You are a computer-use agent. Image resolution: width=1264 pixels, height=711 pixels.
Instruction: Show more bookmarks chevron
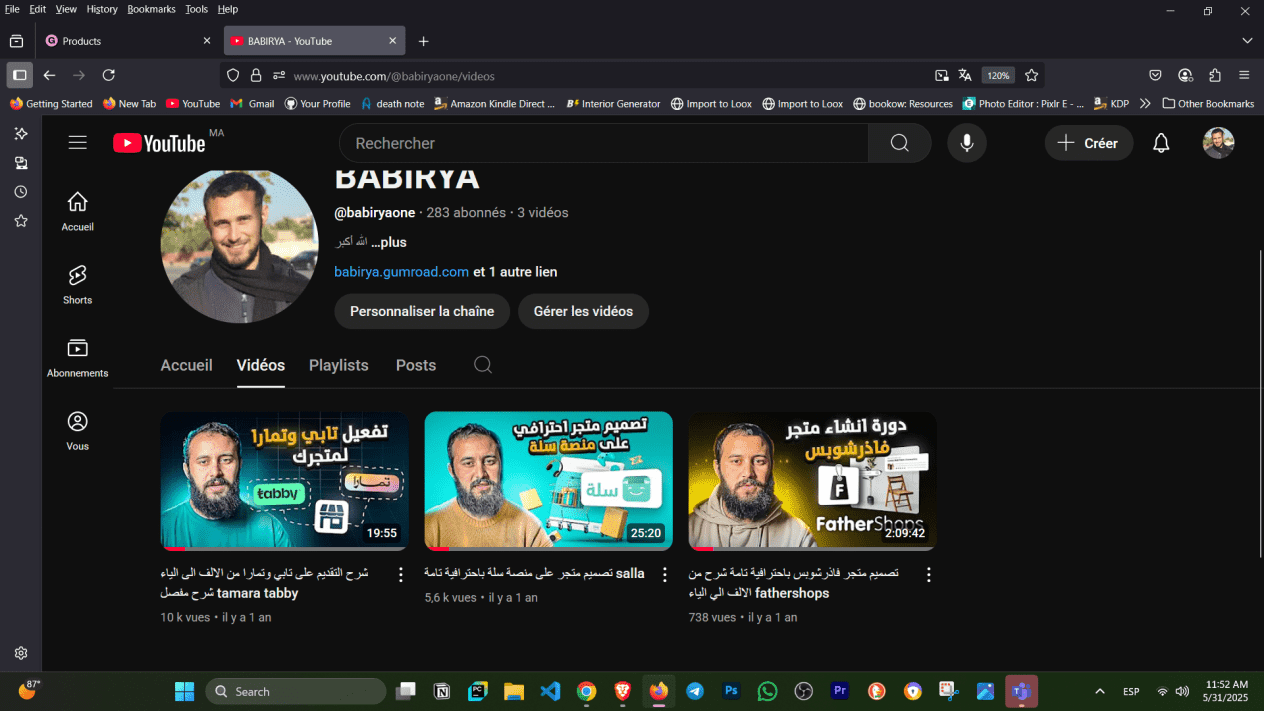pyautogui.click(x=1145, y=103)
